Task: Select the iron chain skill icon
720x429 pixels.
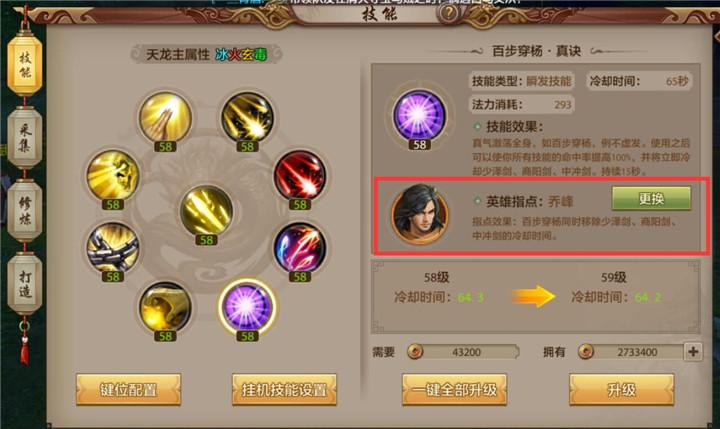Action: [113, 248]
